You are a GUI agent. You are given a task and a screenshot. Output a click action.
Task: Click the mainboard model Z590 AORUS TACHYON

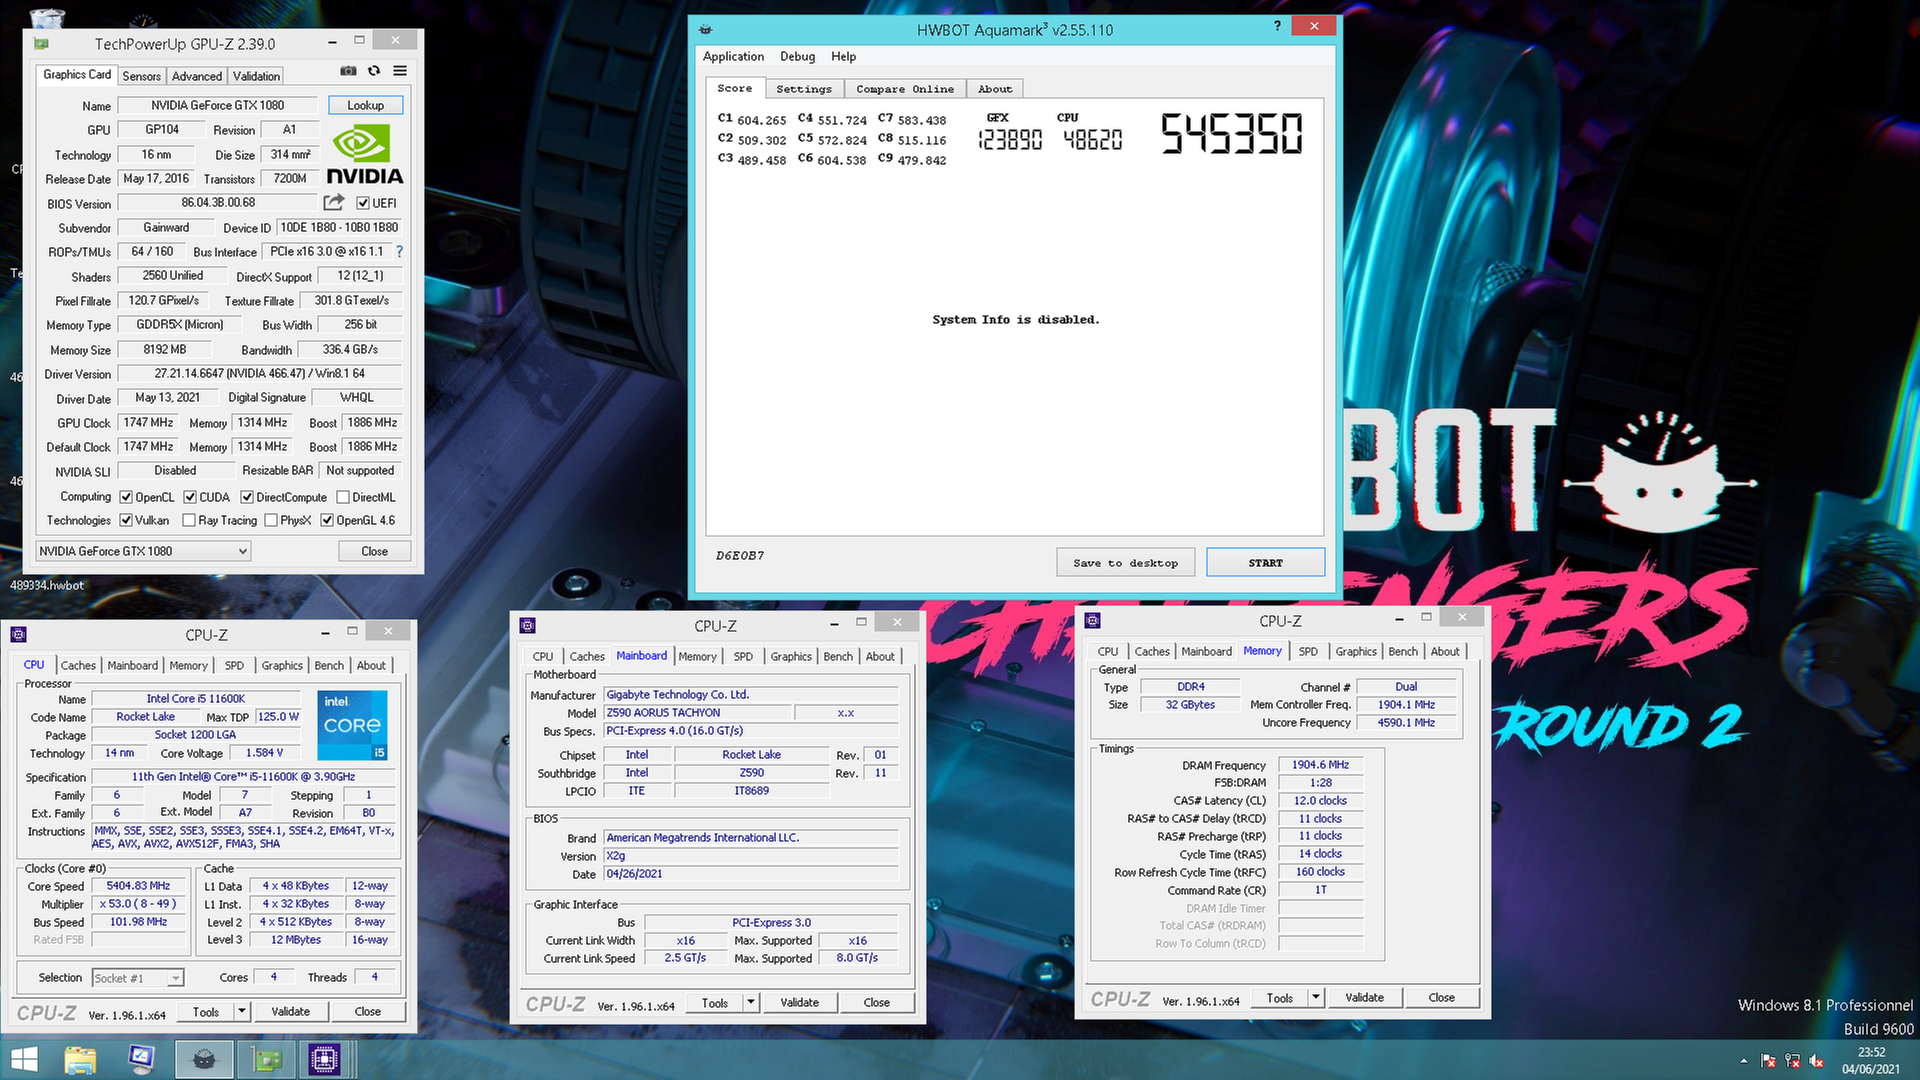698,713
